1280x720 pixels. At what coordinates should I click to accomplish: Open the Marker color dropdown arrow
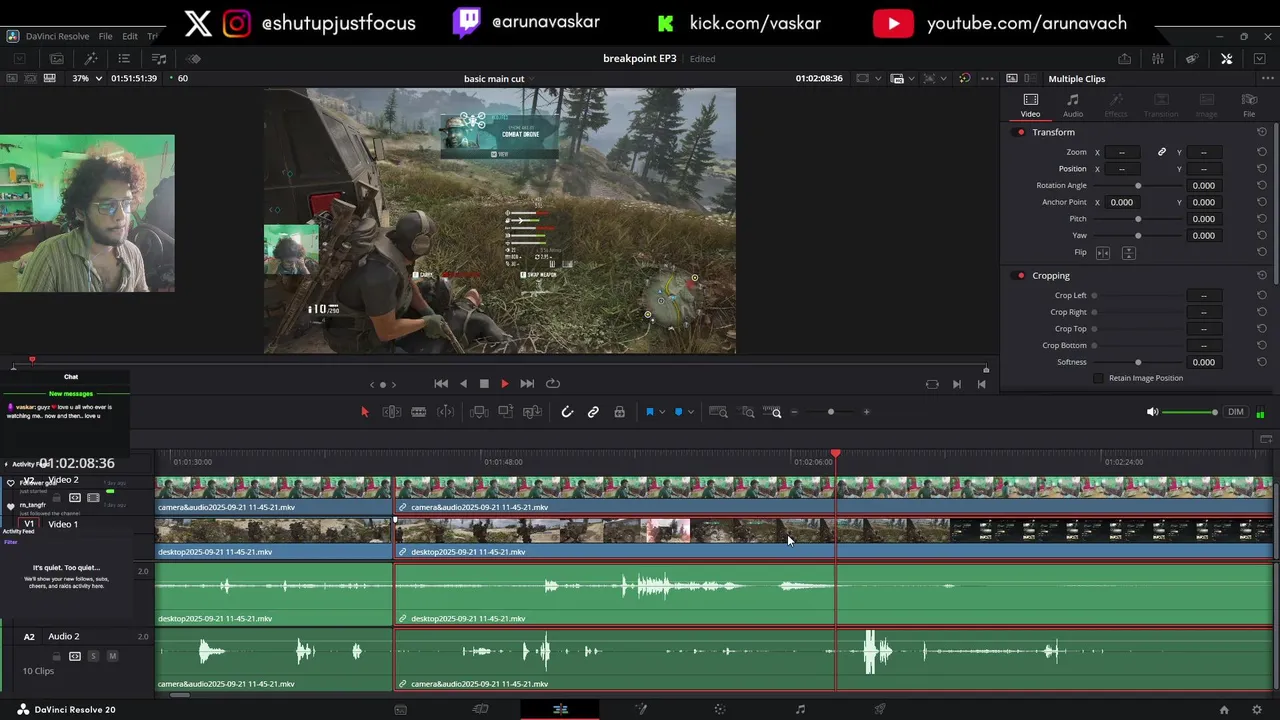[691, 412]
